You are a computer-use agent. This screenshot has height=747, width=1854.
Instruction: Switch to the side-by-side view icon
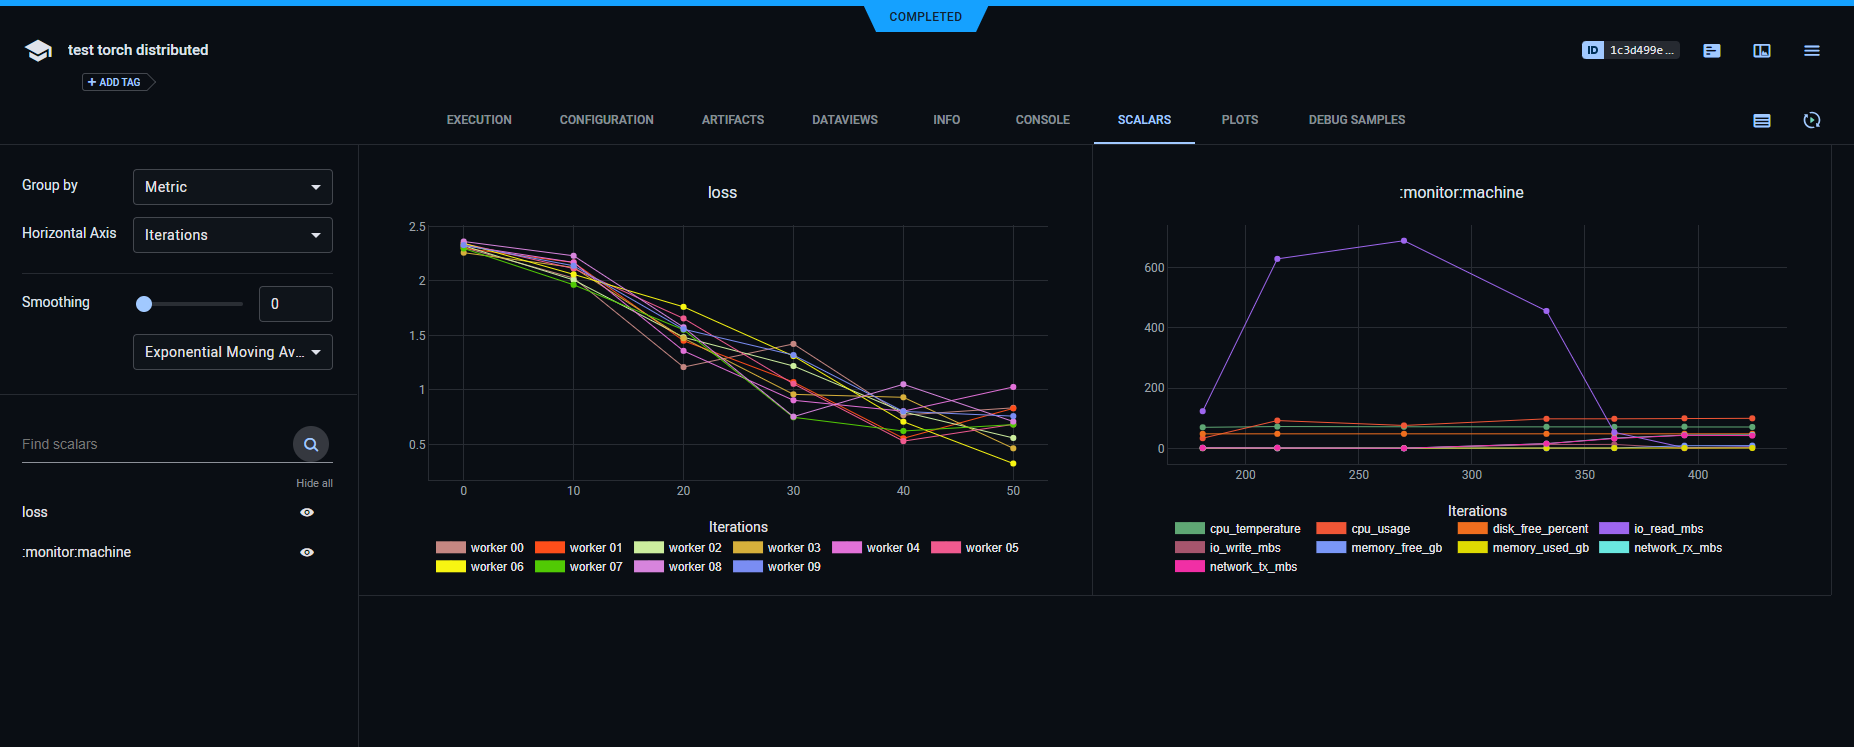[1761, 50]
